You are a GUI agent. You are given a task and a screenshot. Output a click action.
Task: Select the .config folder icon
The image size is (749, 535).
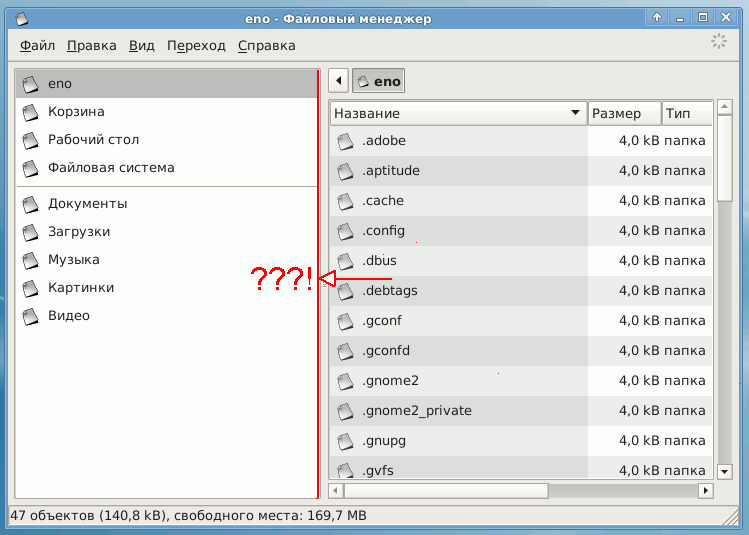coord(345,232)
